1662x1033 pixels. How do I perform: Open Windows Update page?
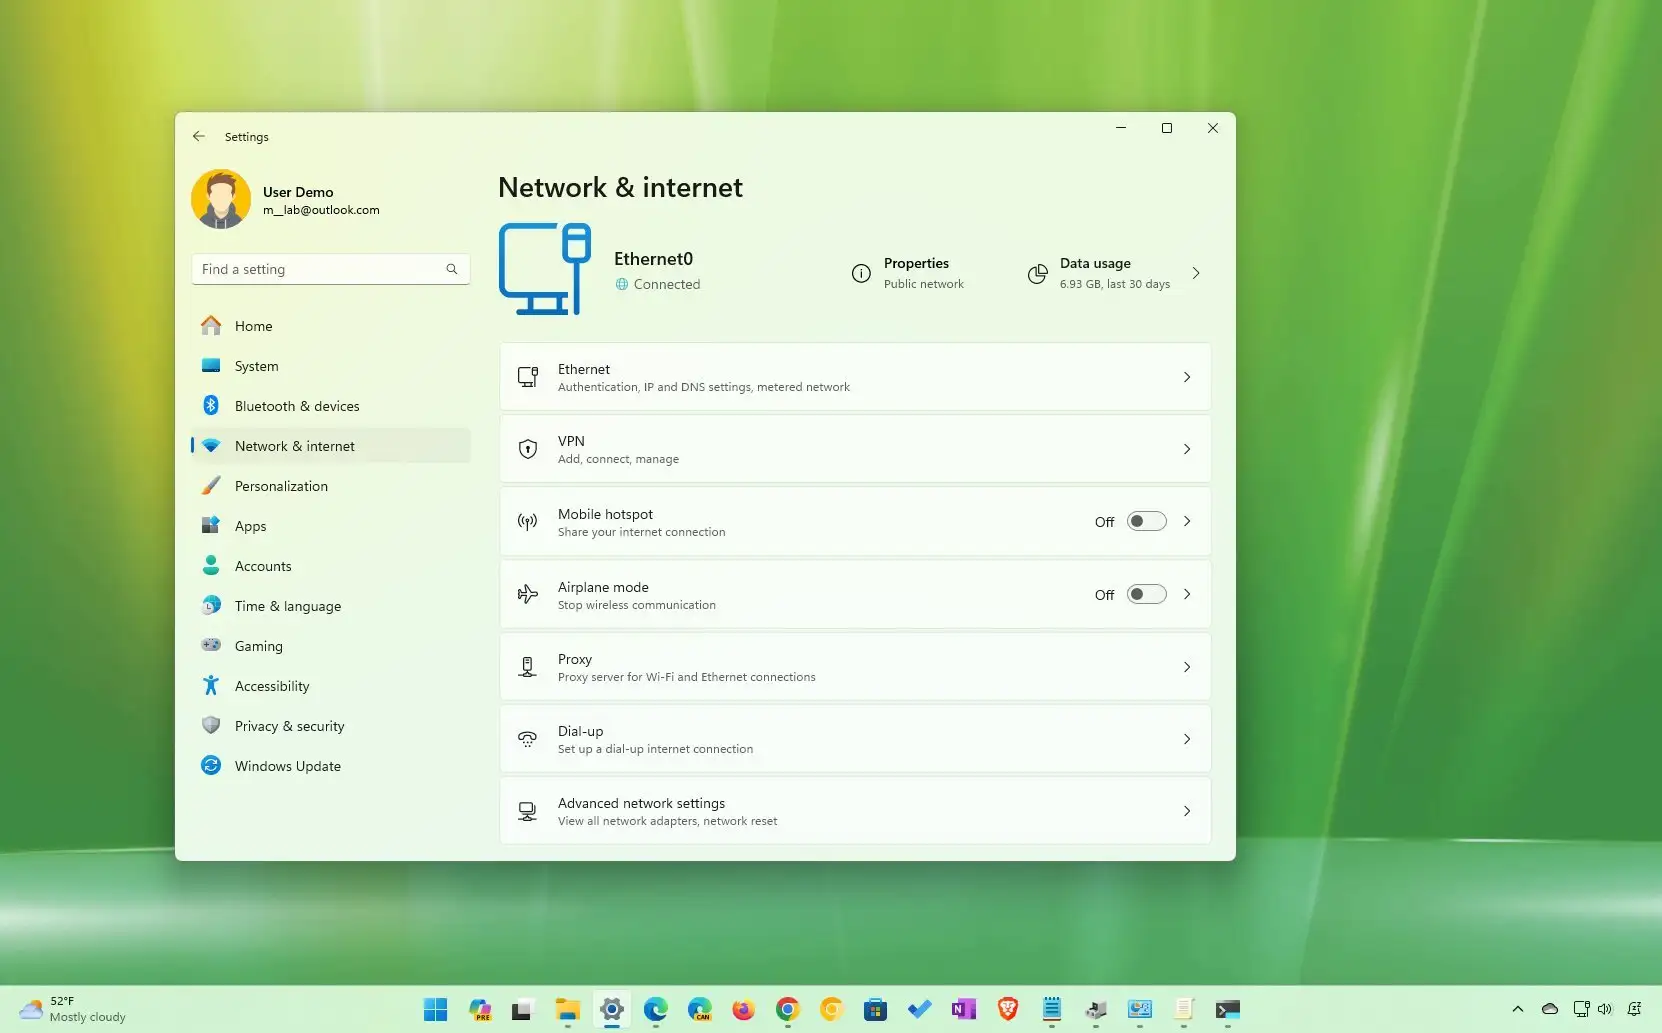[330, 766]
